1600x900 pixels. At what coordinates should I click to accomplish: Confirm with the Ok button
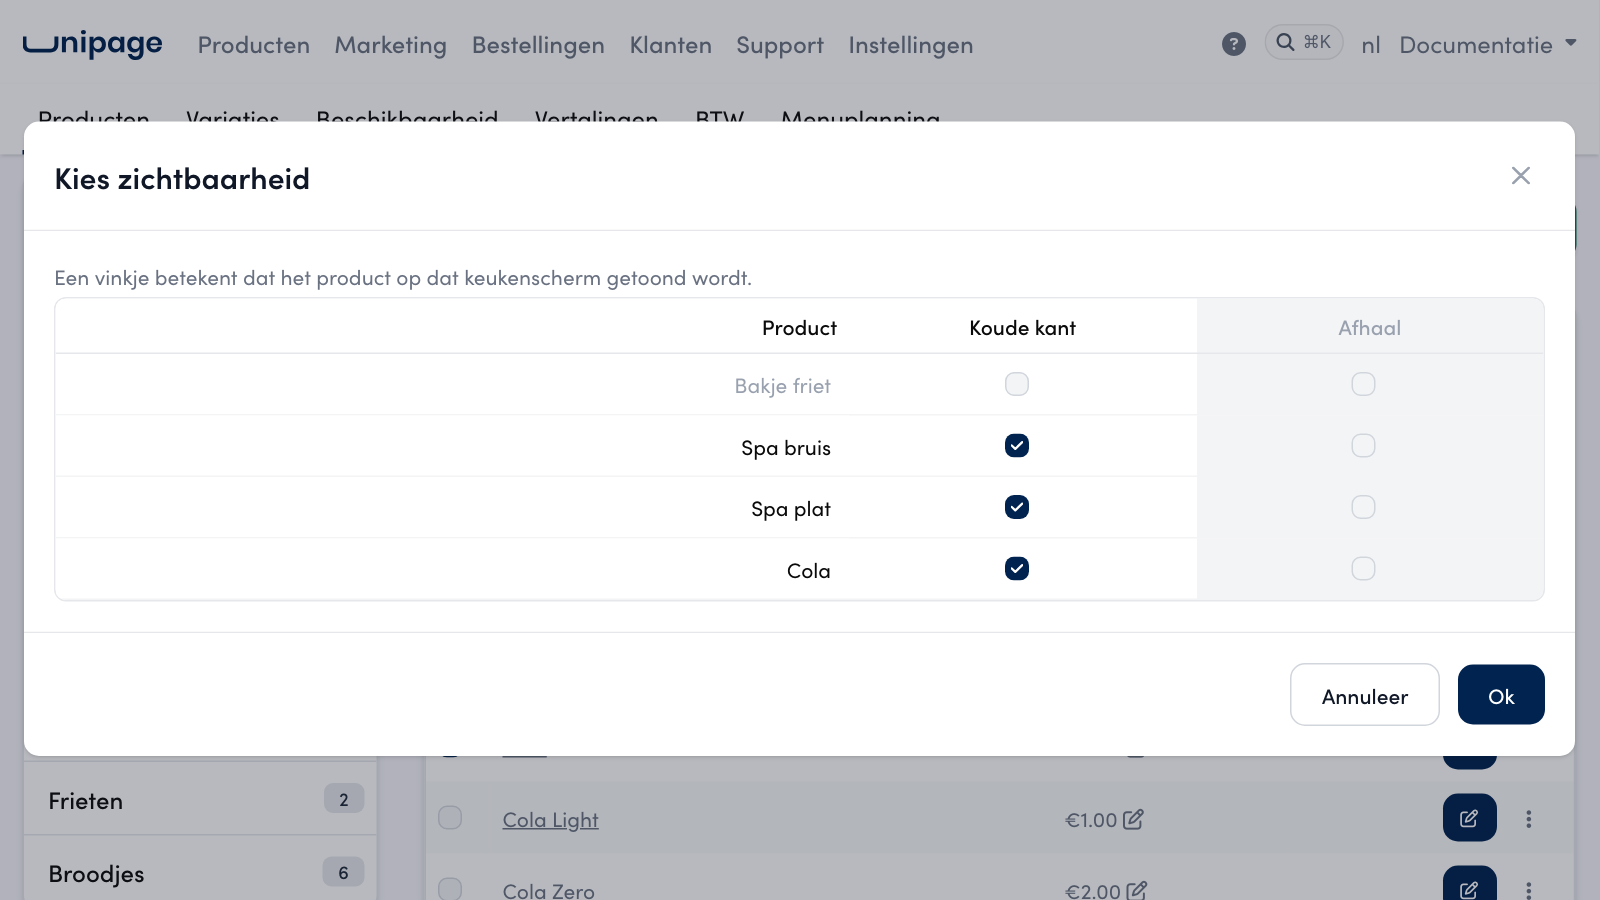click(1501, 695)
